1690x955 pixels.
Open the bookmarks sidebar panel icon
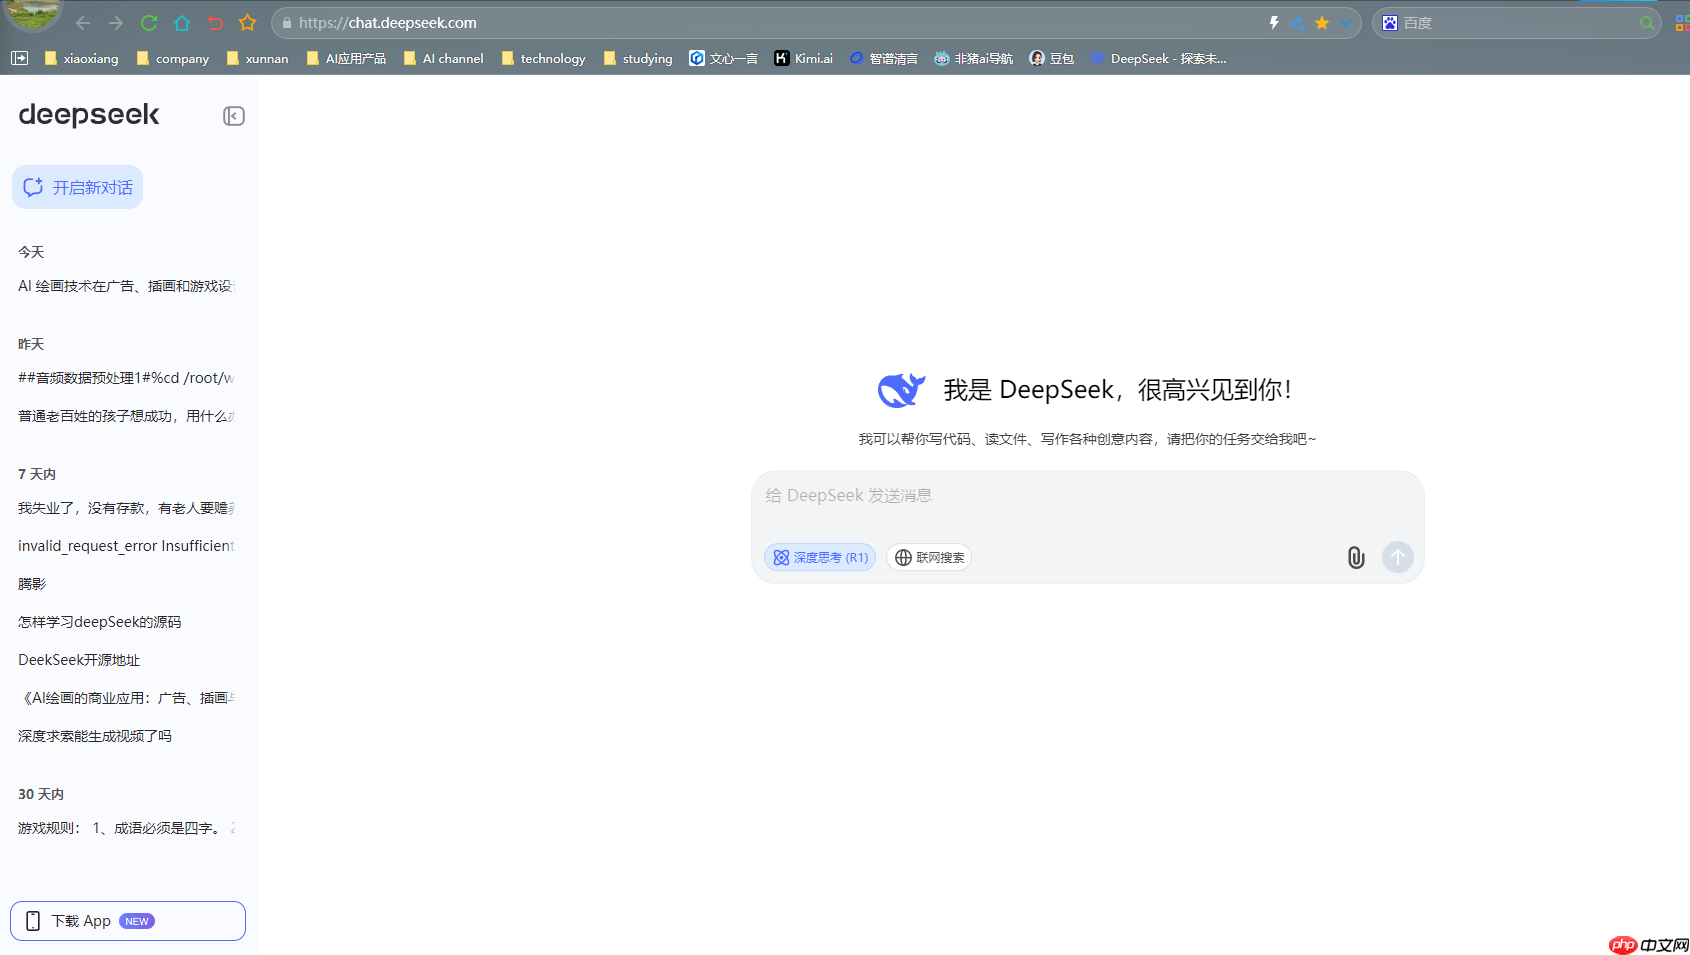click(x=19, y=58)
